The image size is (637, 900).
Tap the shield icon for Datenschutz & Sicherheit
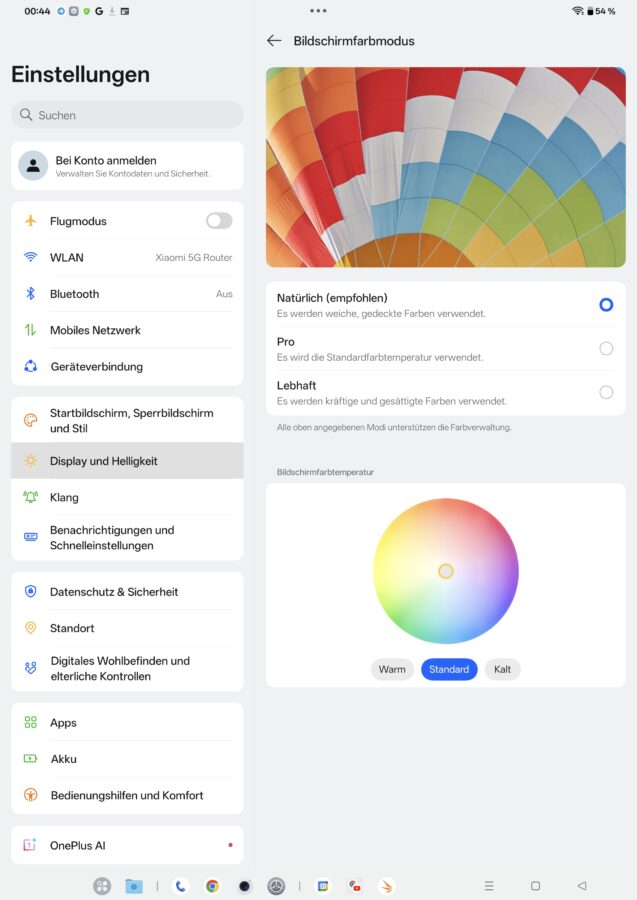[x=30, y=591]
